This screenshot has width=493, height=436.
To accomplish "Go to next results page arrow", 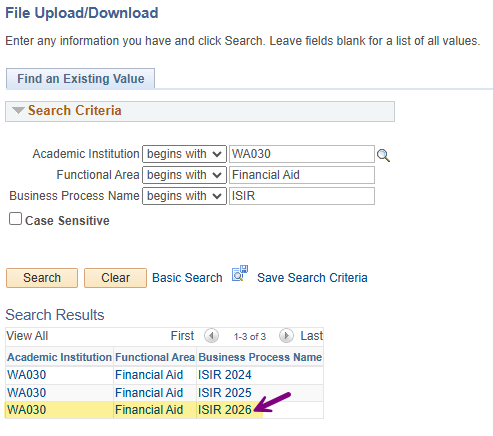I will click(286, 336).
